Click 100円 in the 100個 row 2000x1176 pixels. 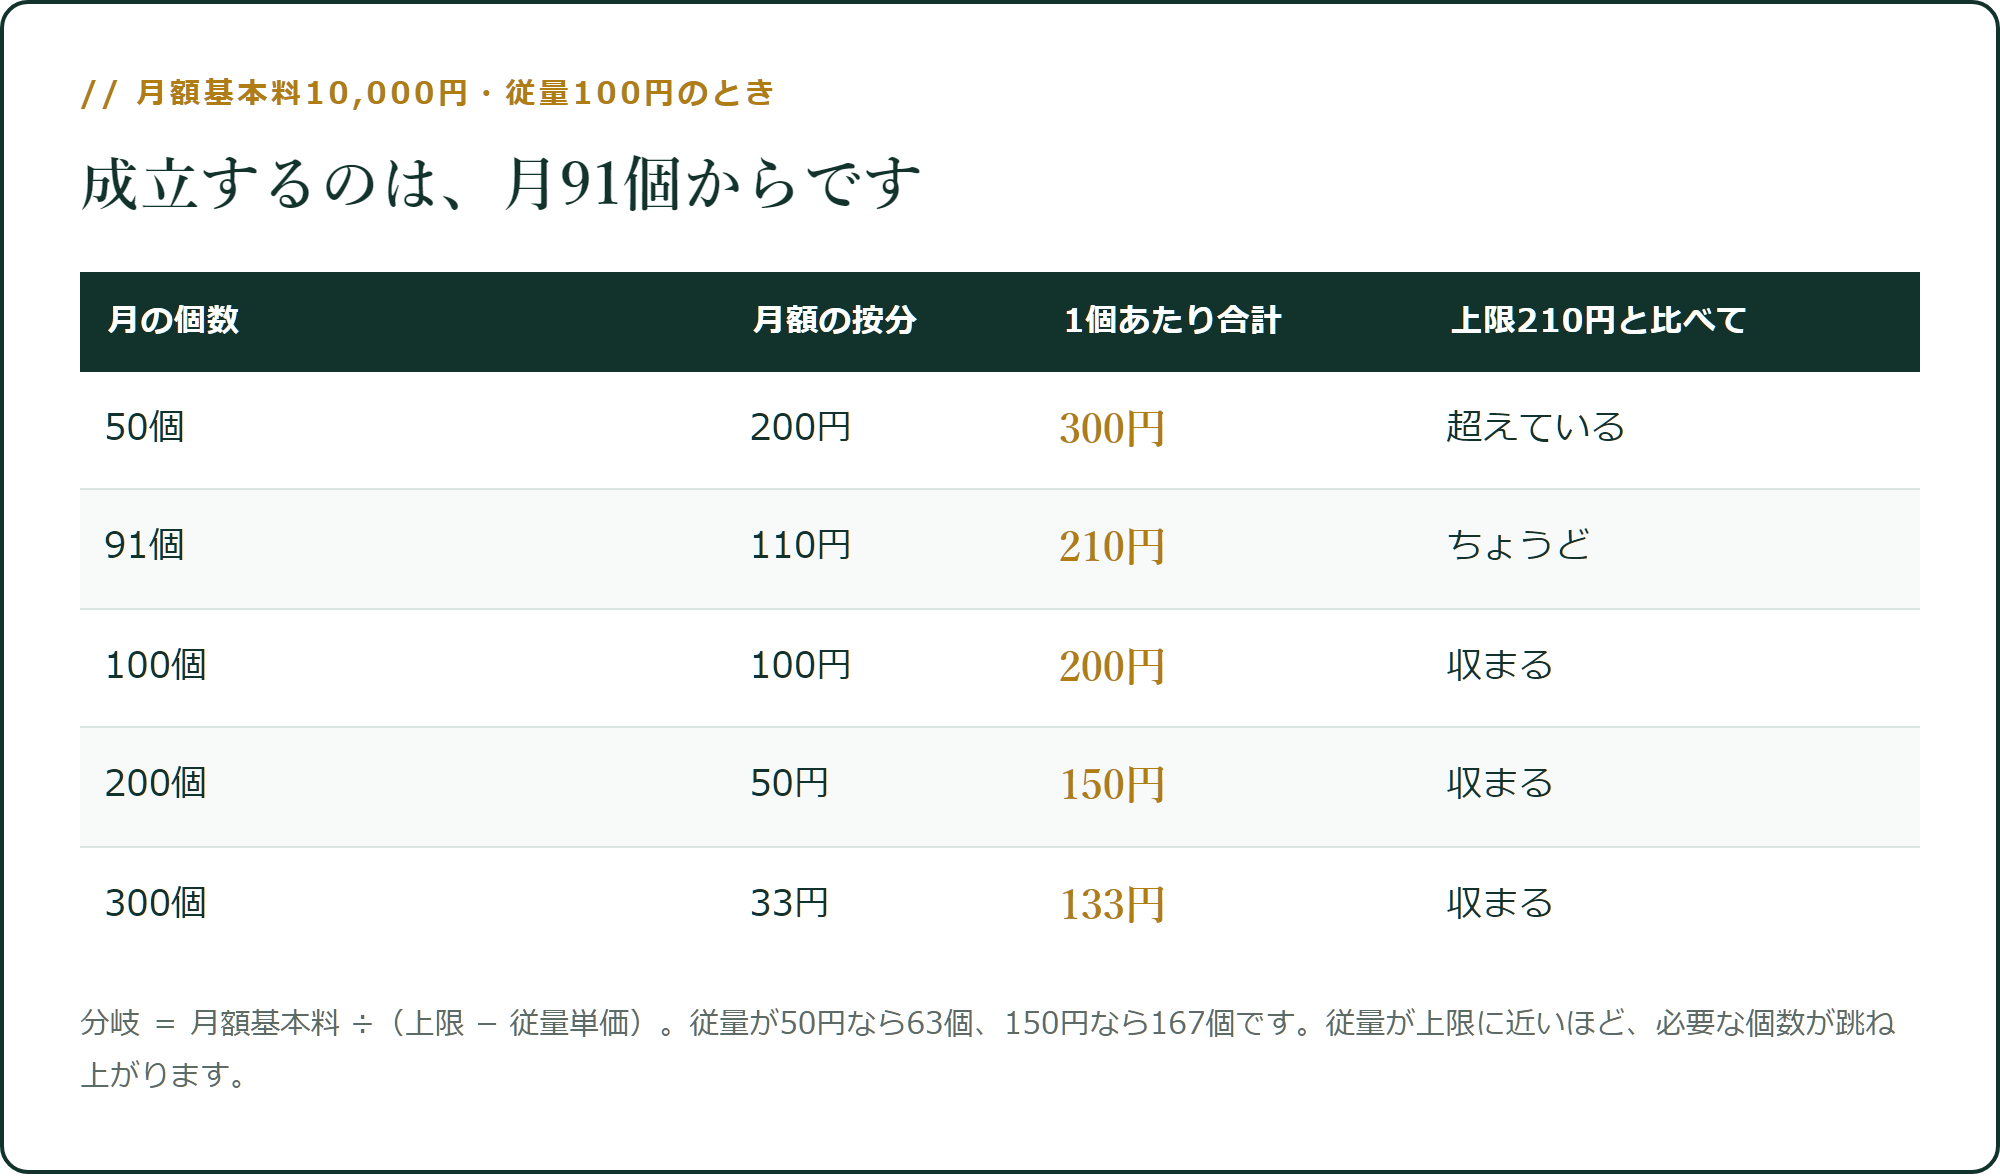coord(800,665)
